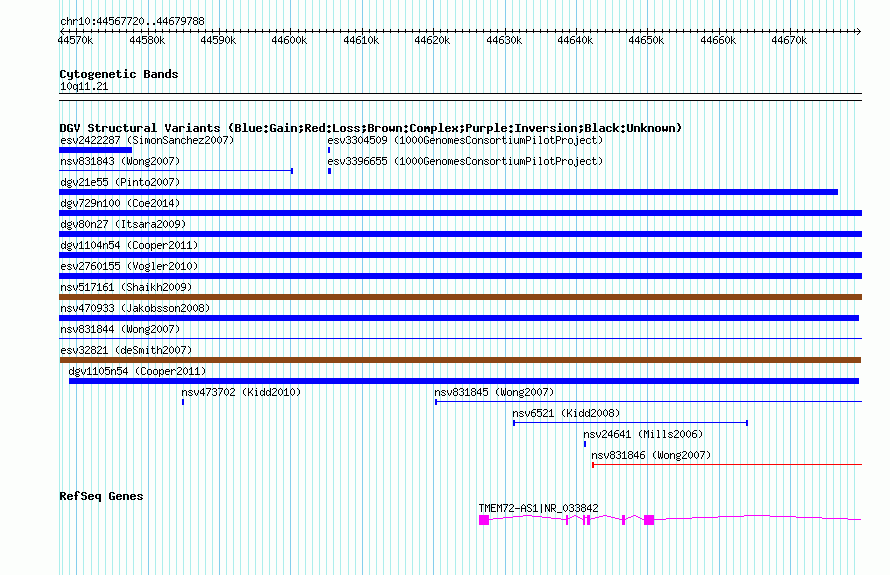Open the nsv473702 (Kidd2010) label
This screenshot has width=890, height=575.
point(241,392)
